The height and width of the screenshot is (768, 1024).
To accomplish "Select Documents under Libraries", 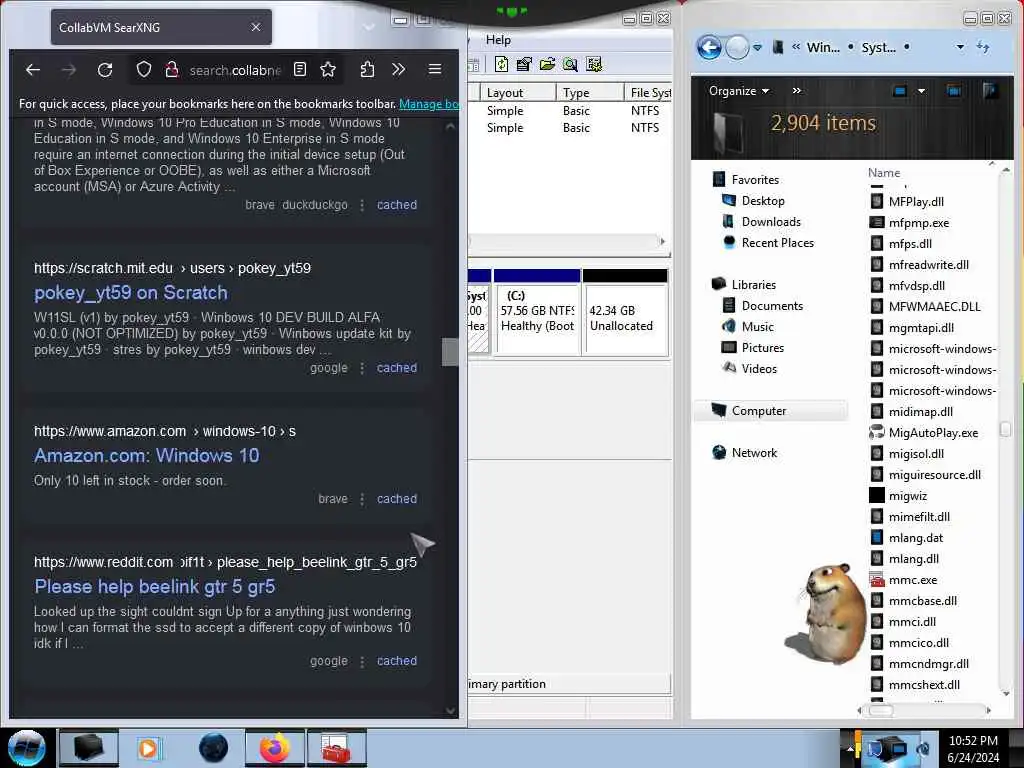I will (x=772, y=306).
